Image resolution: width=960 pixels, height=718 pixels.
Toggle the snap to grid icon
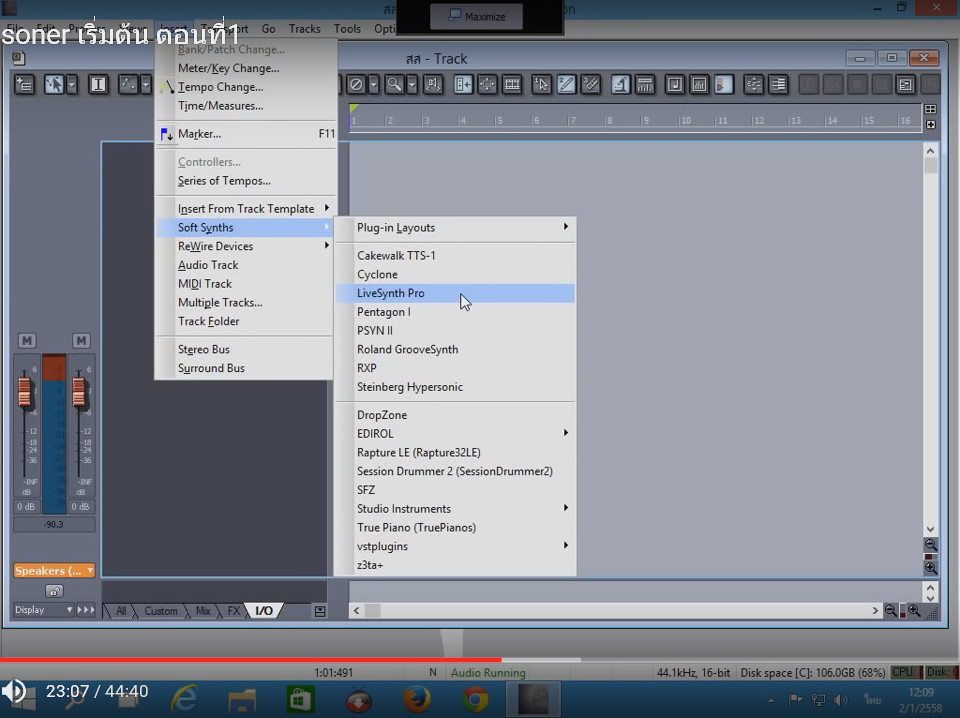click(463, 84)
